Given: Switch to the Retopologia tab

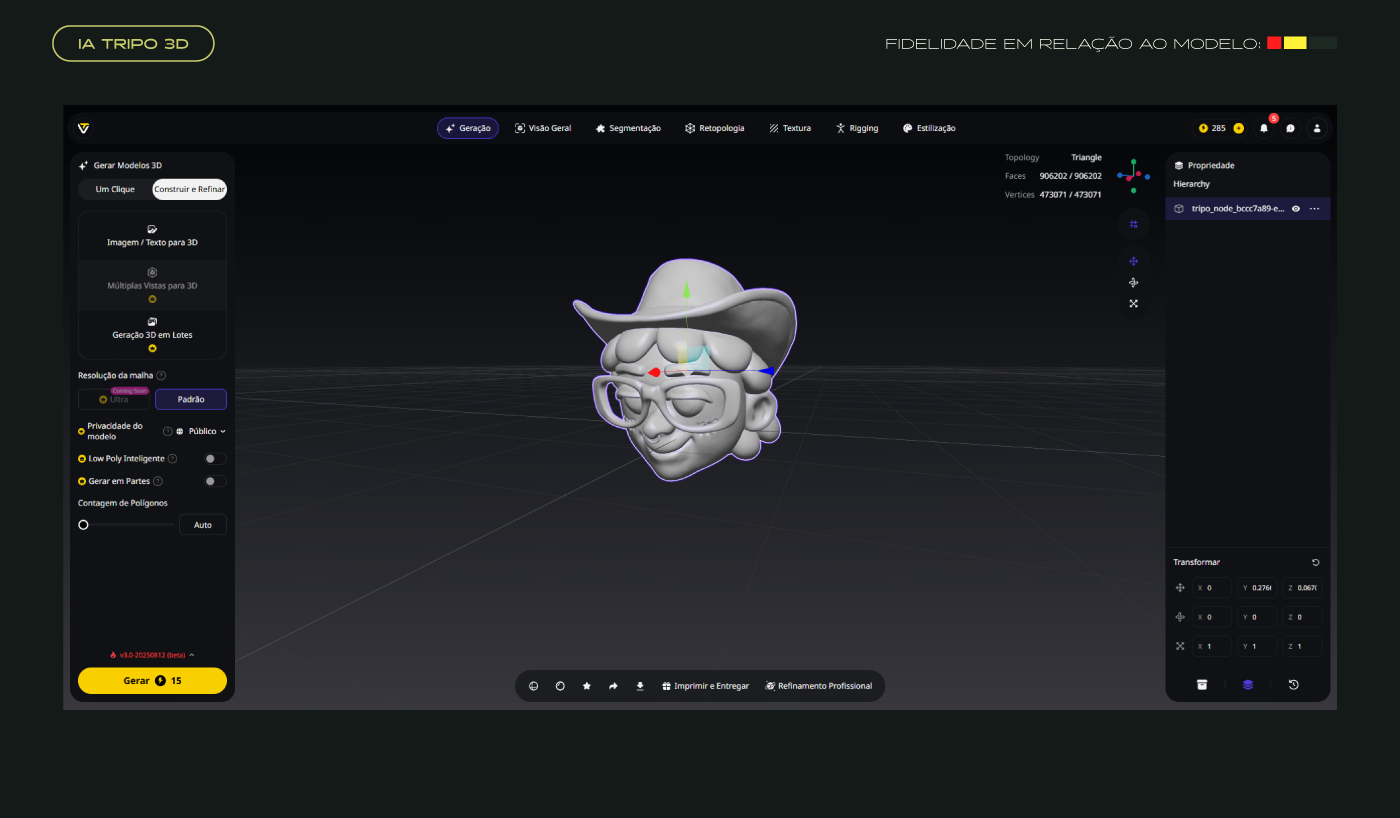Looking at the screenshot, I should pos(715,128).
